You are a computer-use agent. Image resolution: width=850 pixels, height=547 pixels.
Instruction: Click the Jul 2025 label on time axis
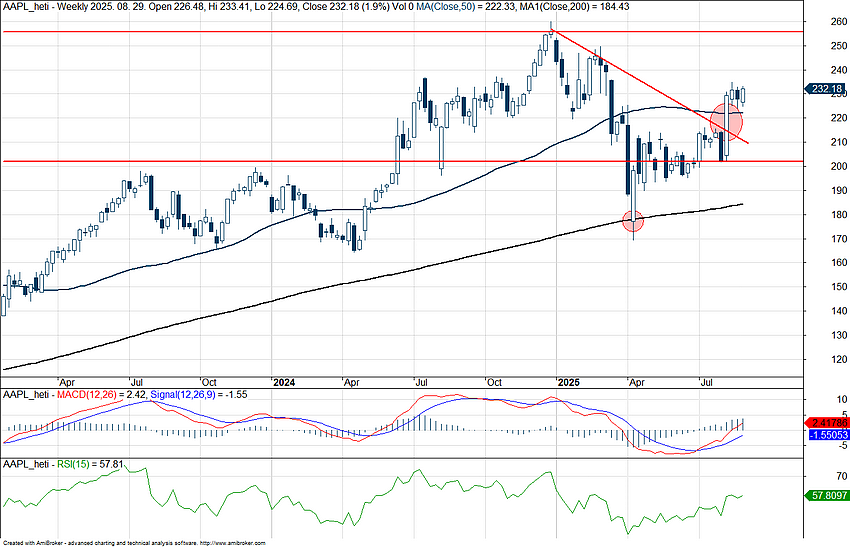707,383
